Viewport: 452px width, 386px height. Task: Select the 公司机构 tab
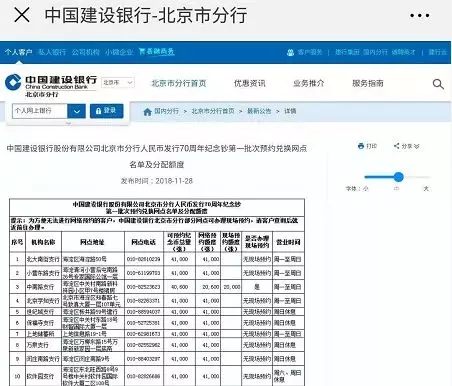pos(86,52)
